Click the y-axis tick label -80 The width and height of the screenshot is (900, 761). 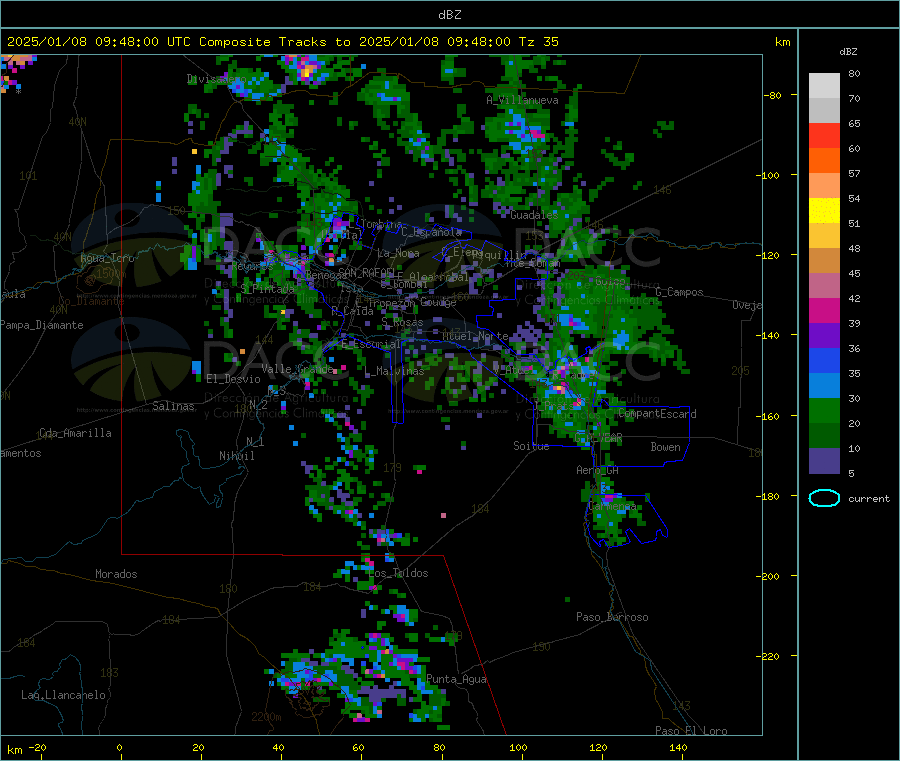pyautogui.click(x=773, y=95)
